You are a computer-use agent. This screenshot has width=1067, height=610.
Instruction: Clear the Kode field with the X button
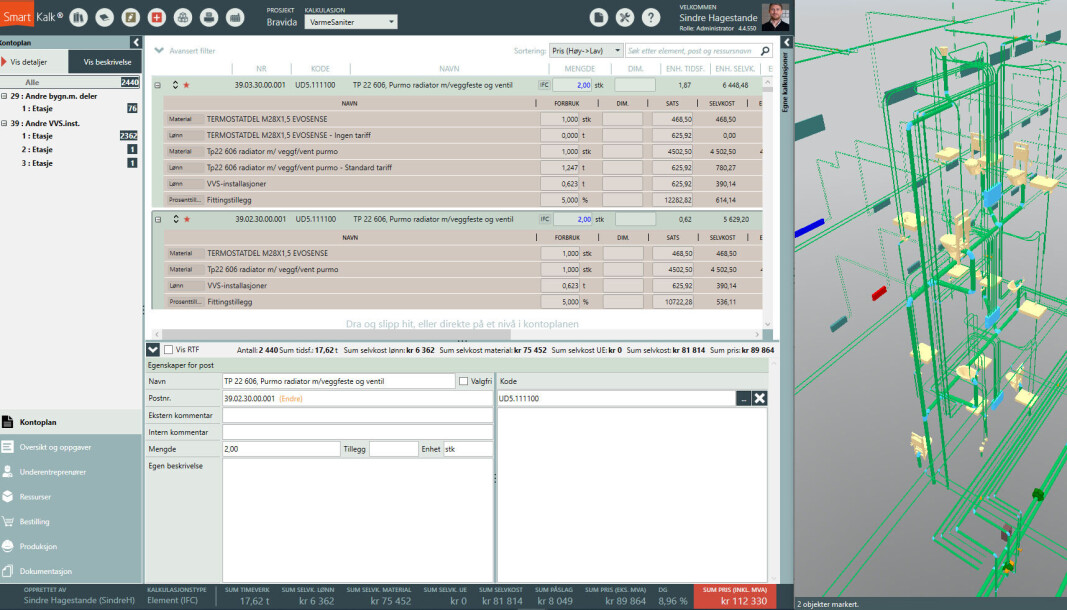coord(759,398)
